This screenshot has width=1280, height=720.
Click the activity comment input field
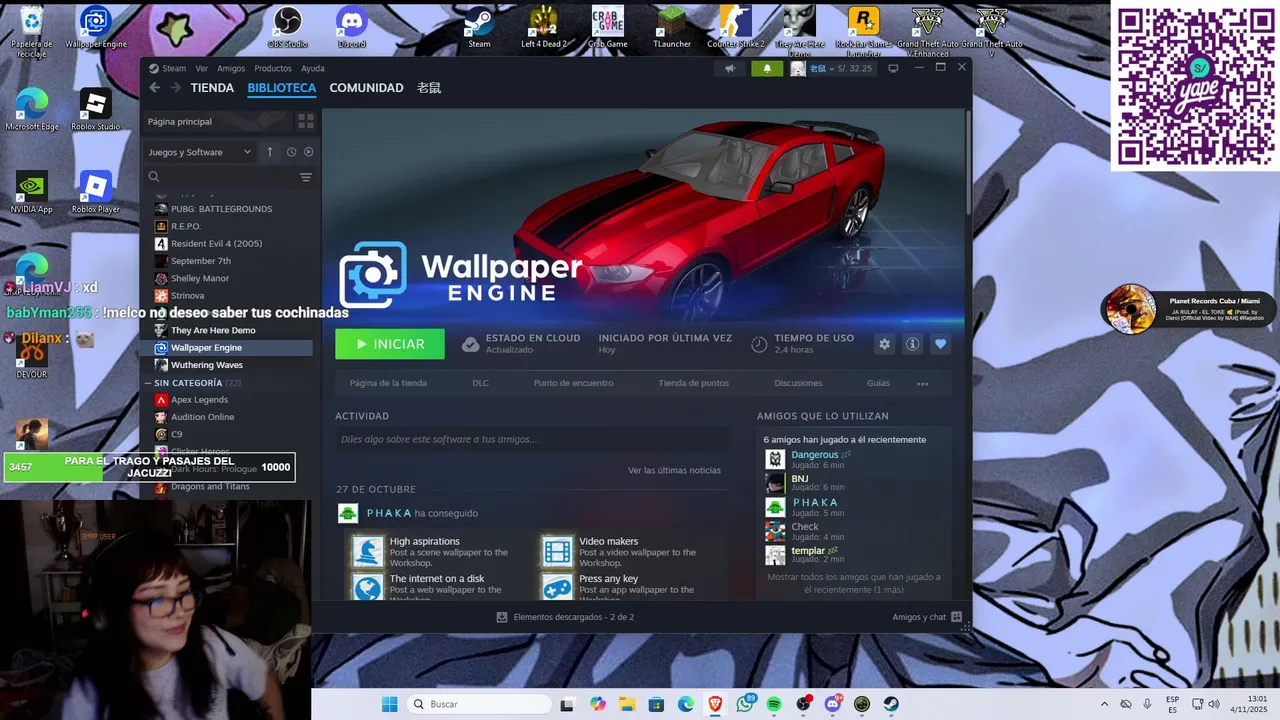click(531, 439)
